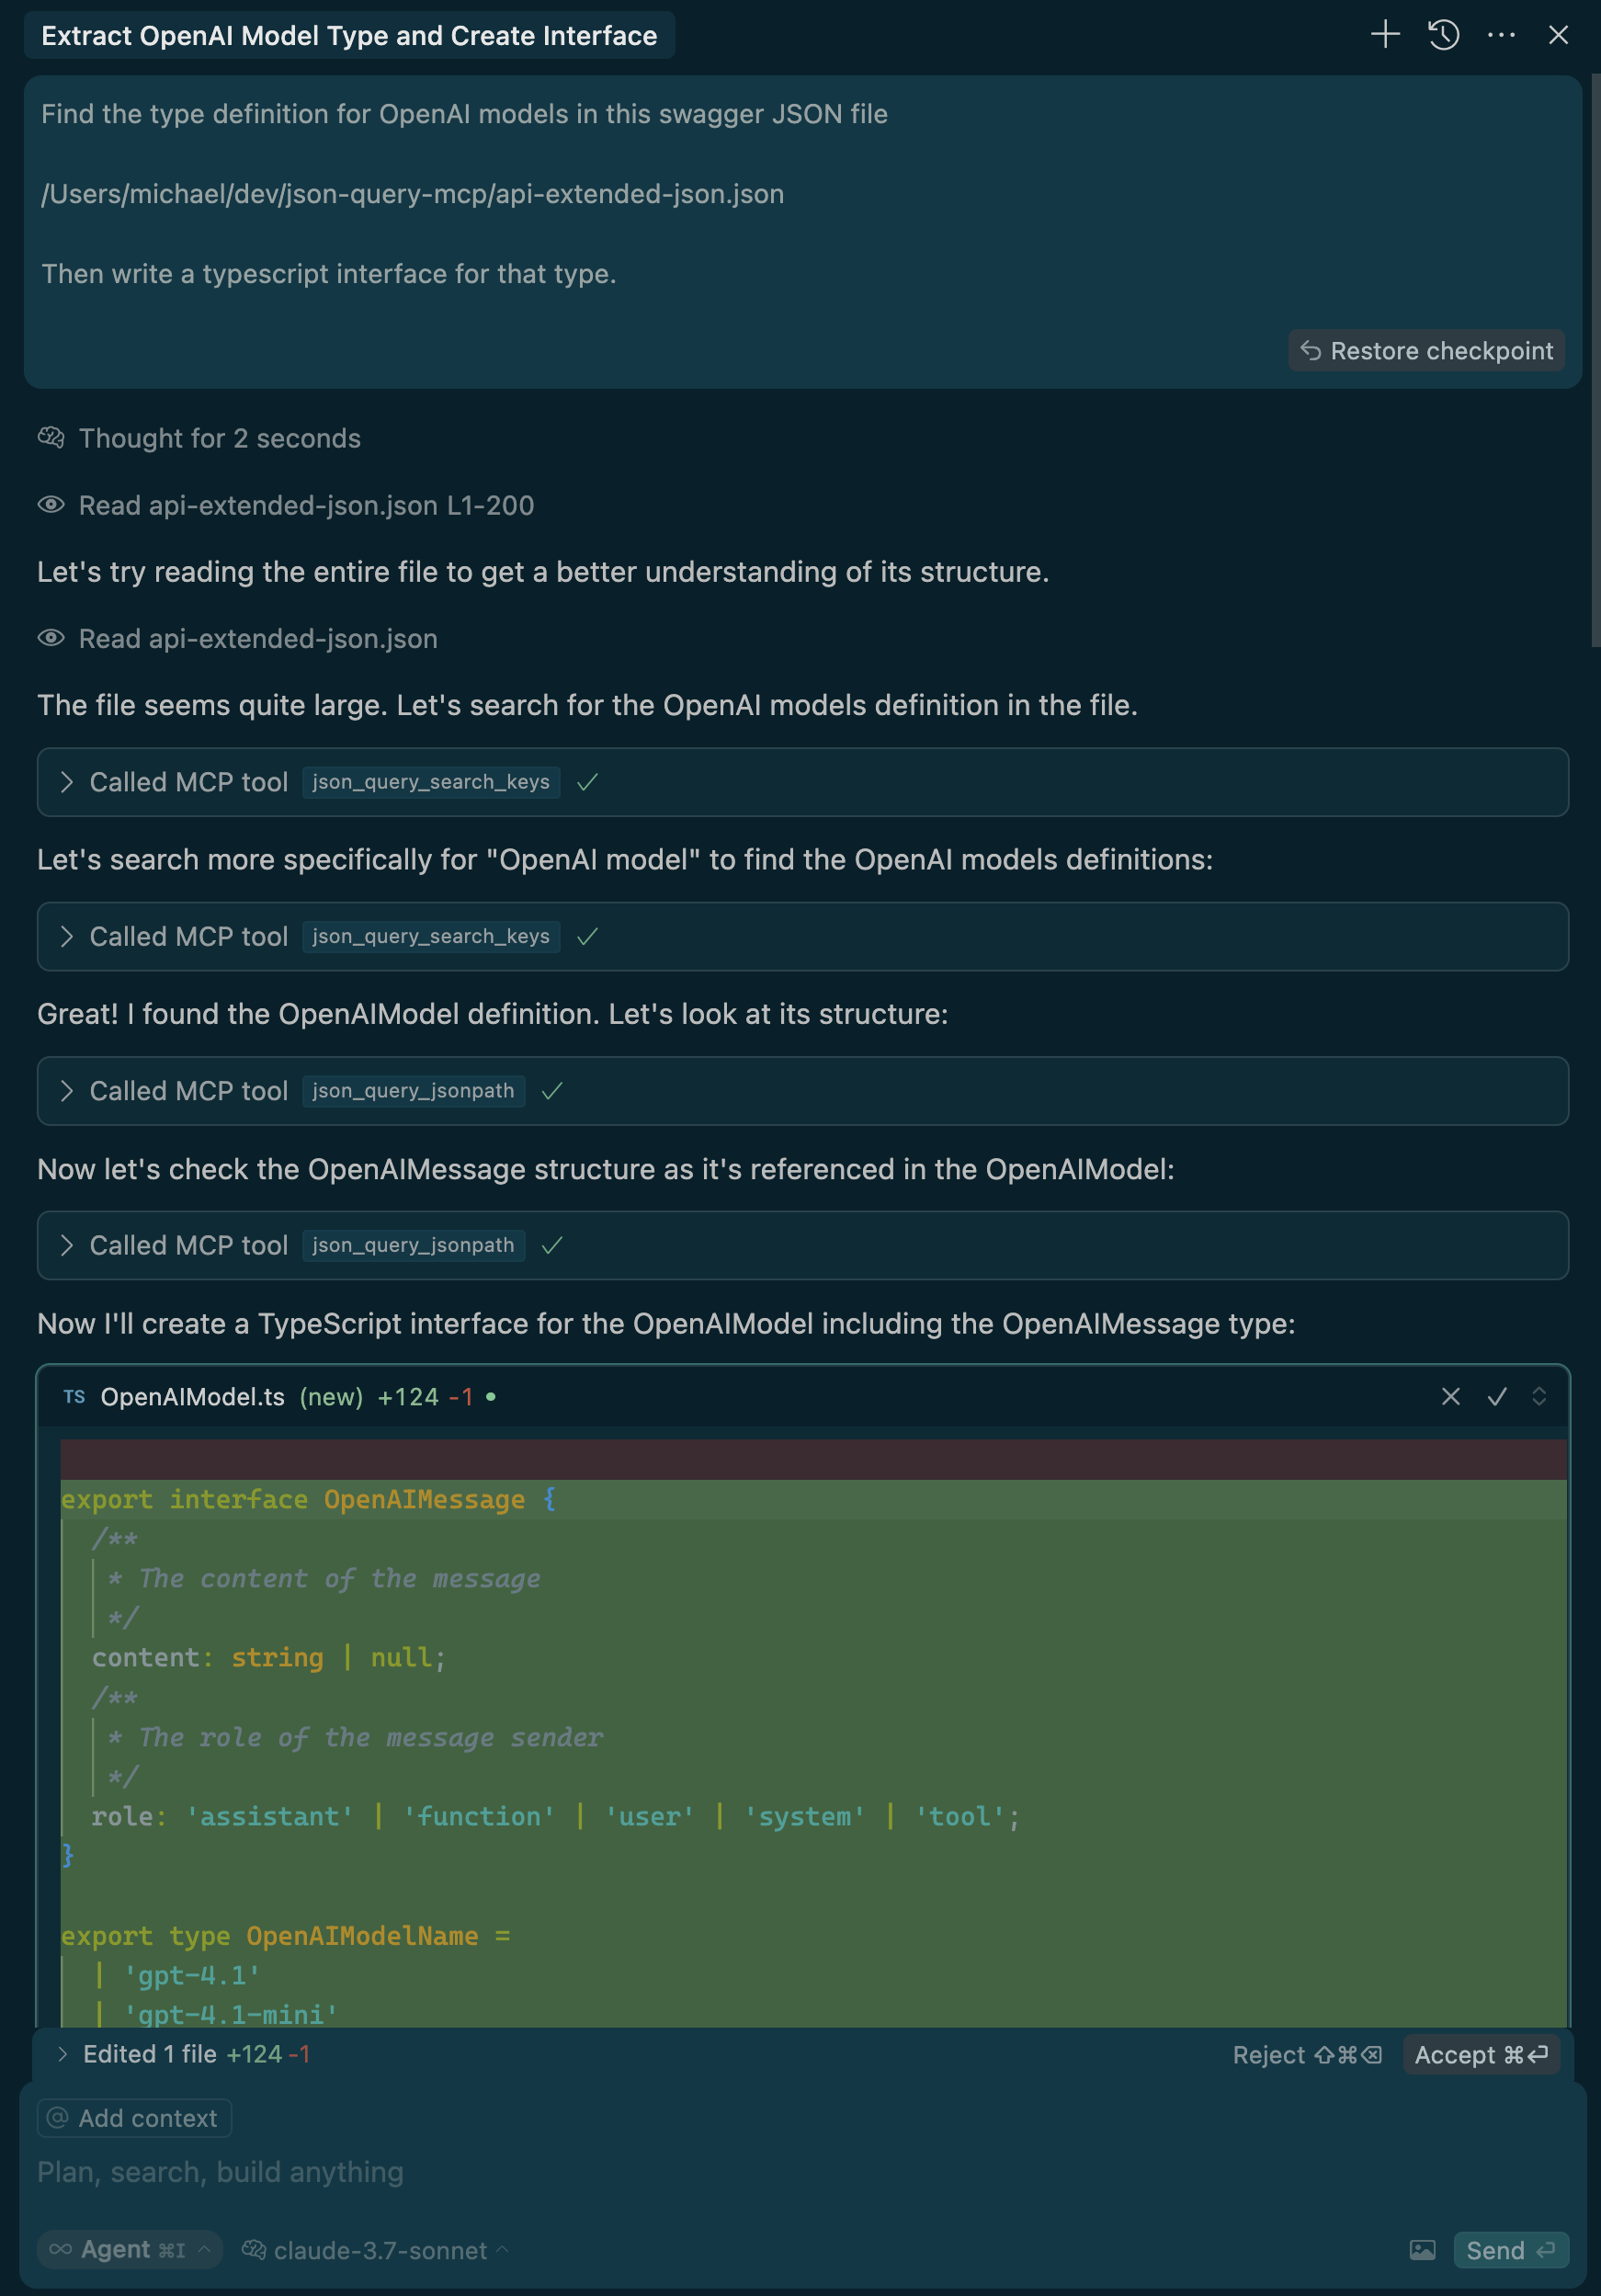Reject OpenAIModel.ts diff with X icon

pos(1450,1397)
